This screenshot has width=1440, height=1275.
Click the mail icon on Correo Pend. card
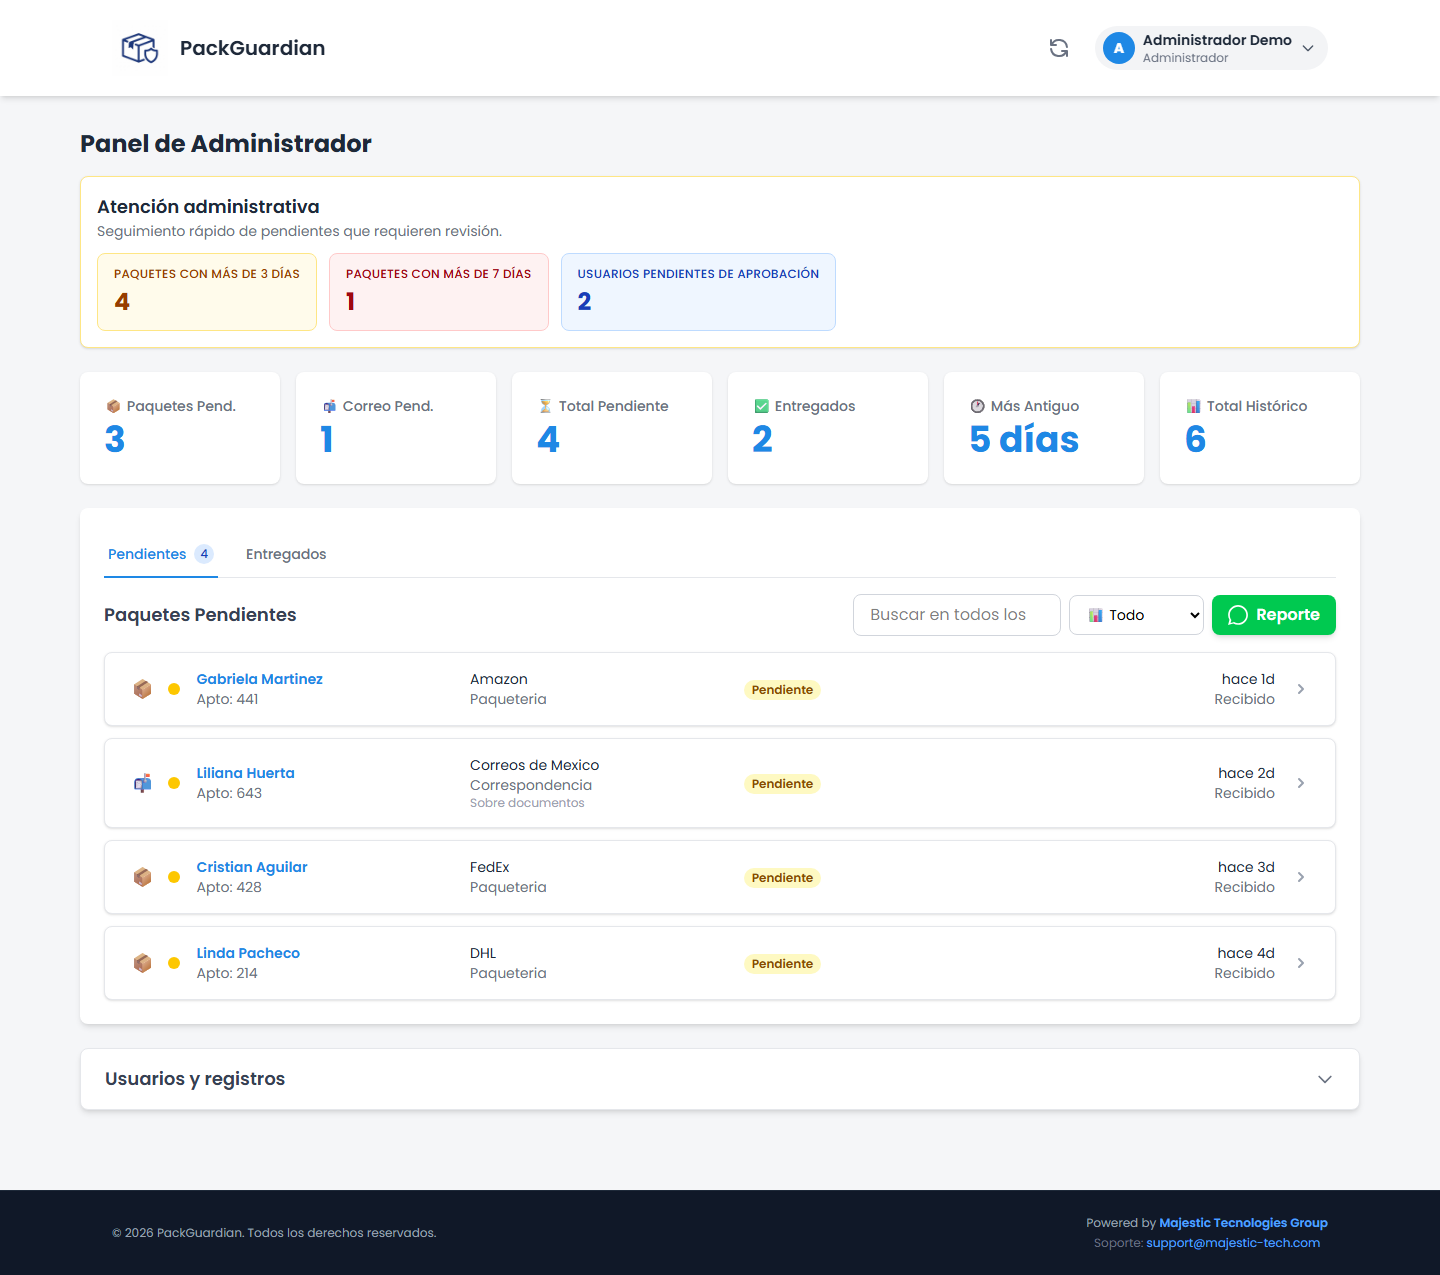329,406
